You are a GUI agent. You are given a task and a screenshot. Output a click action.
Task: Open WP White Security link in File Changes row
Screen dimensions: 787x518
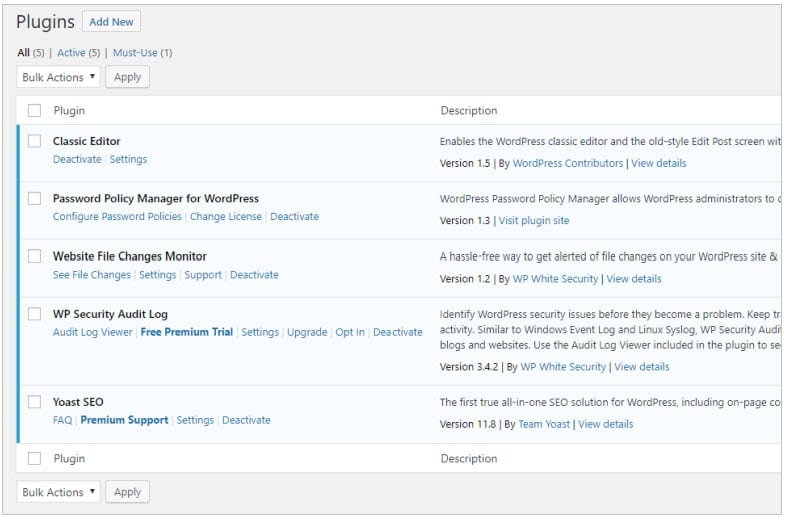(x=555, y=279)
